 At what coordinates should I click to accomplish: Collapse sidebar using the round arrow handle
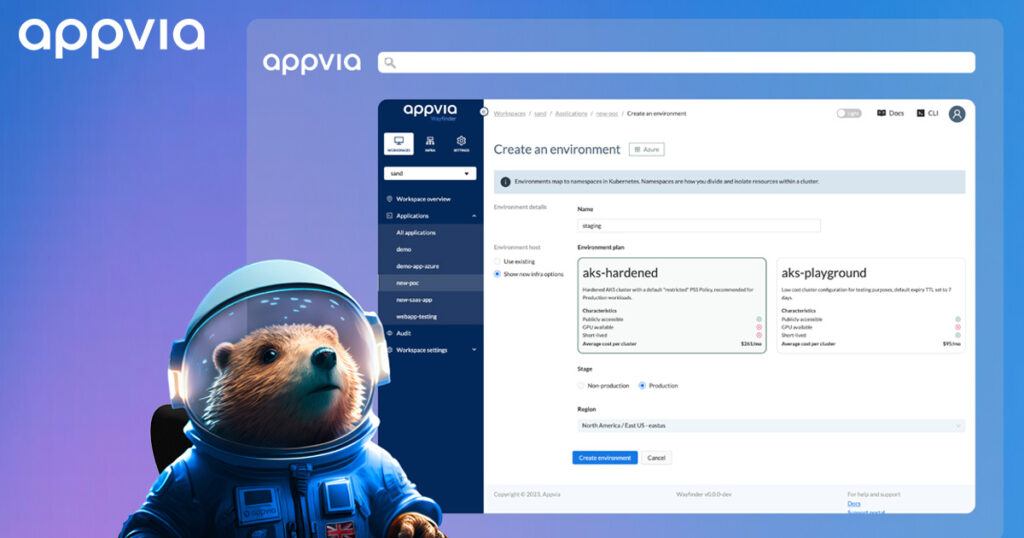pyautogui.click(x=484, y=111)
